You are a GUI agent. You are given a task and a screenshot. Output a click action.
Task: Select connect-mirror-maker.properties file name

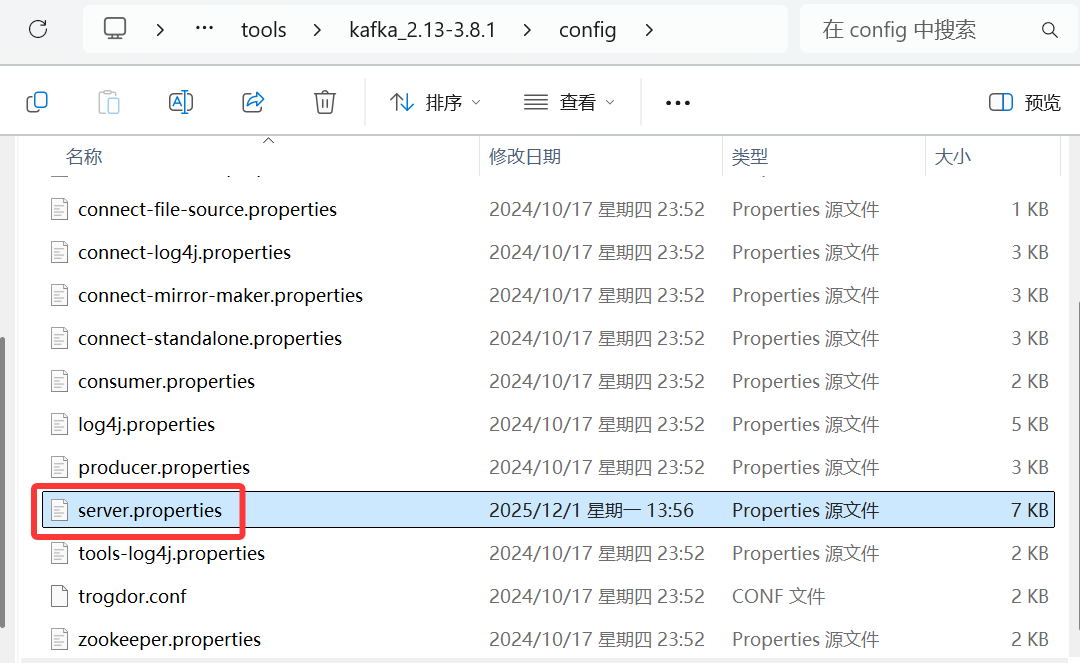(220, 295)
